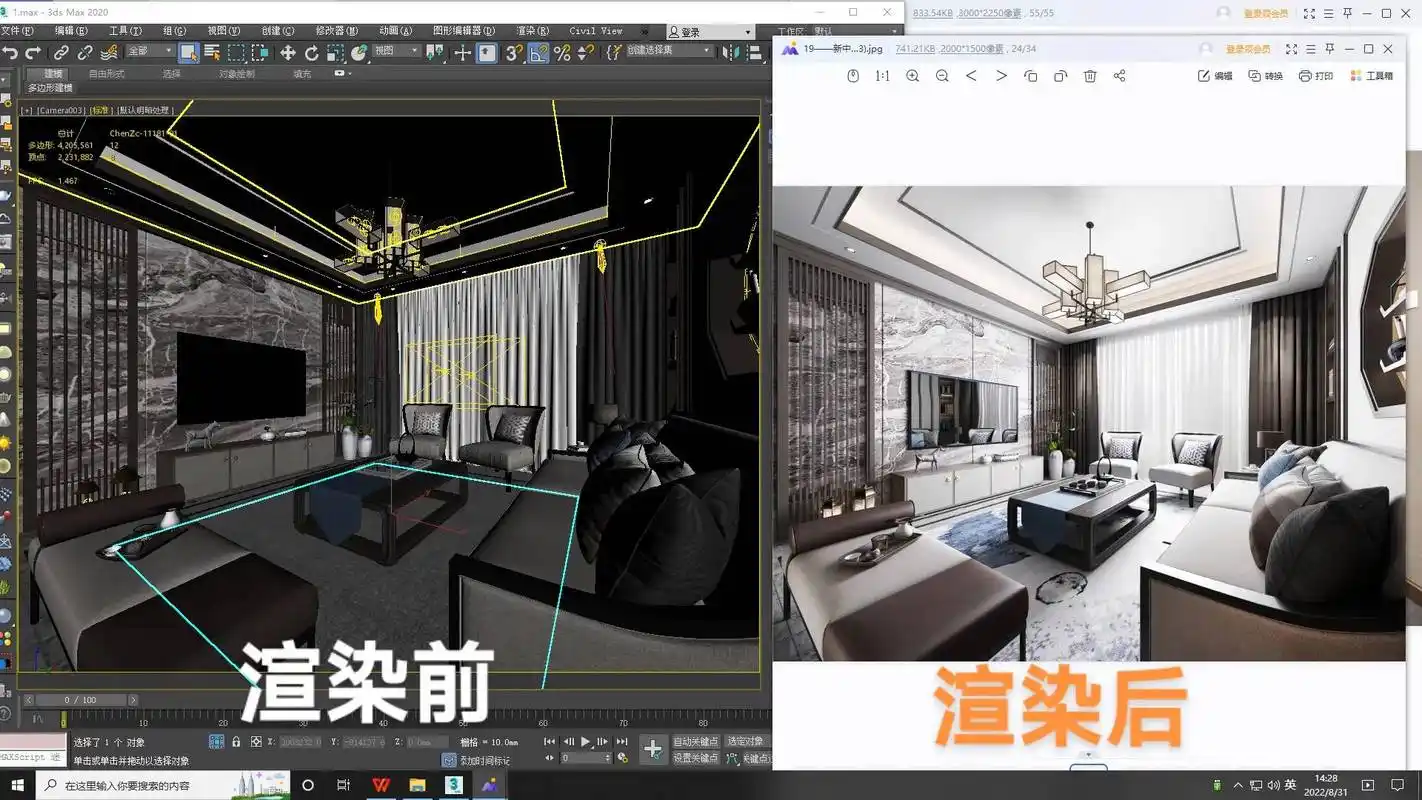1422x800 pixels.
Task: Go to next image in viewer
Action: pos(1001,76)
